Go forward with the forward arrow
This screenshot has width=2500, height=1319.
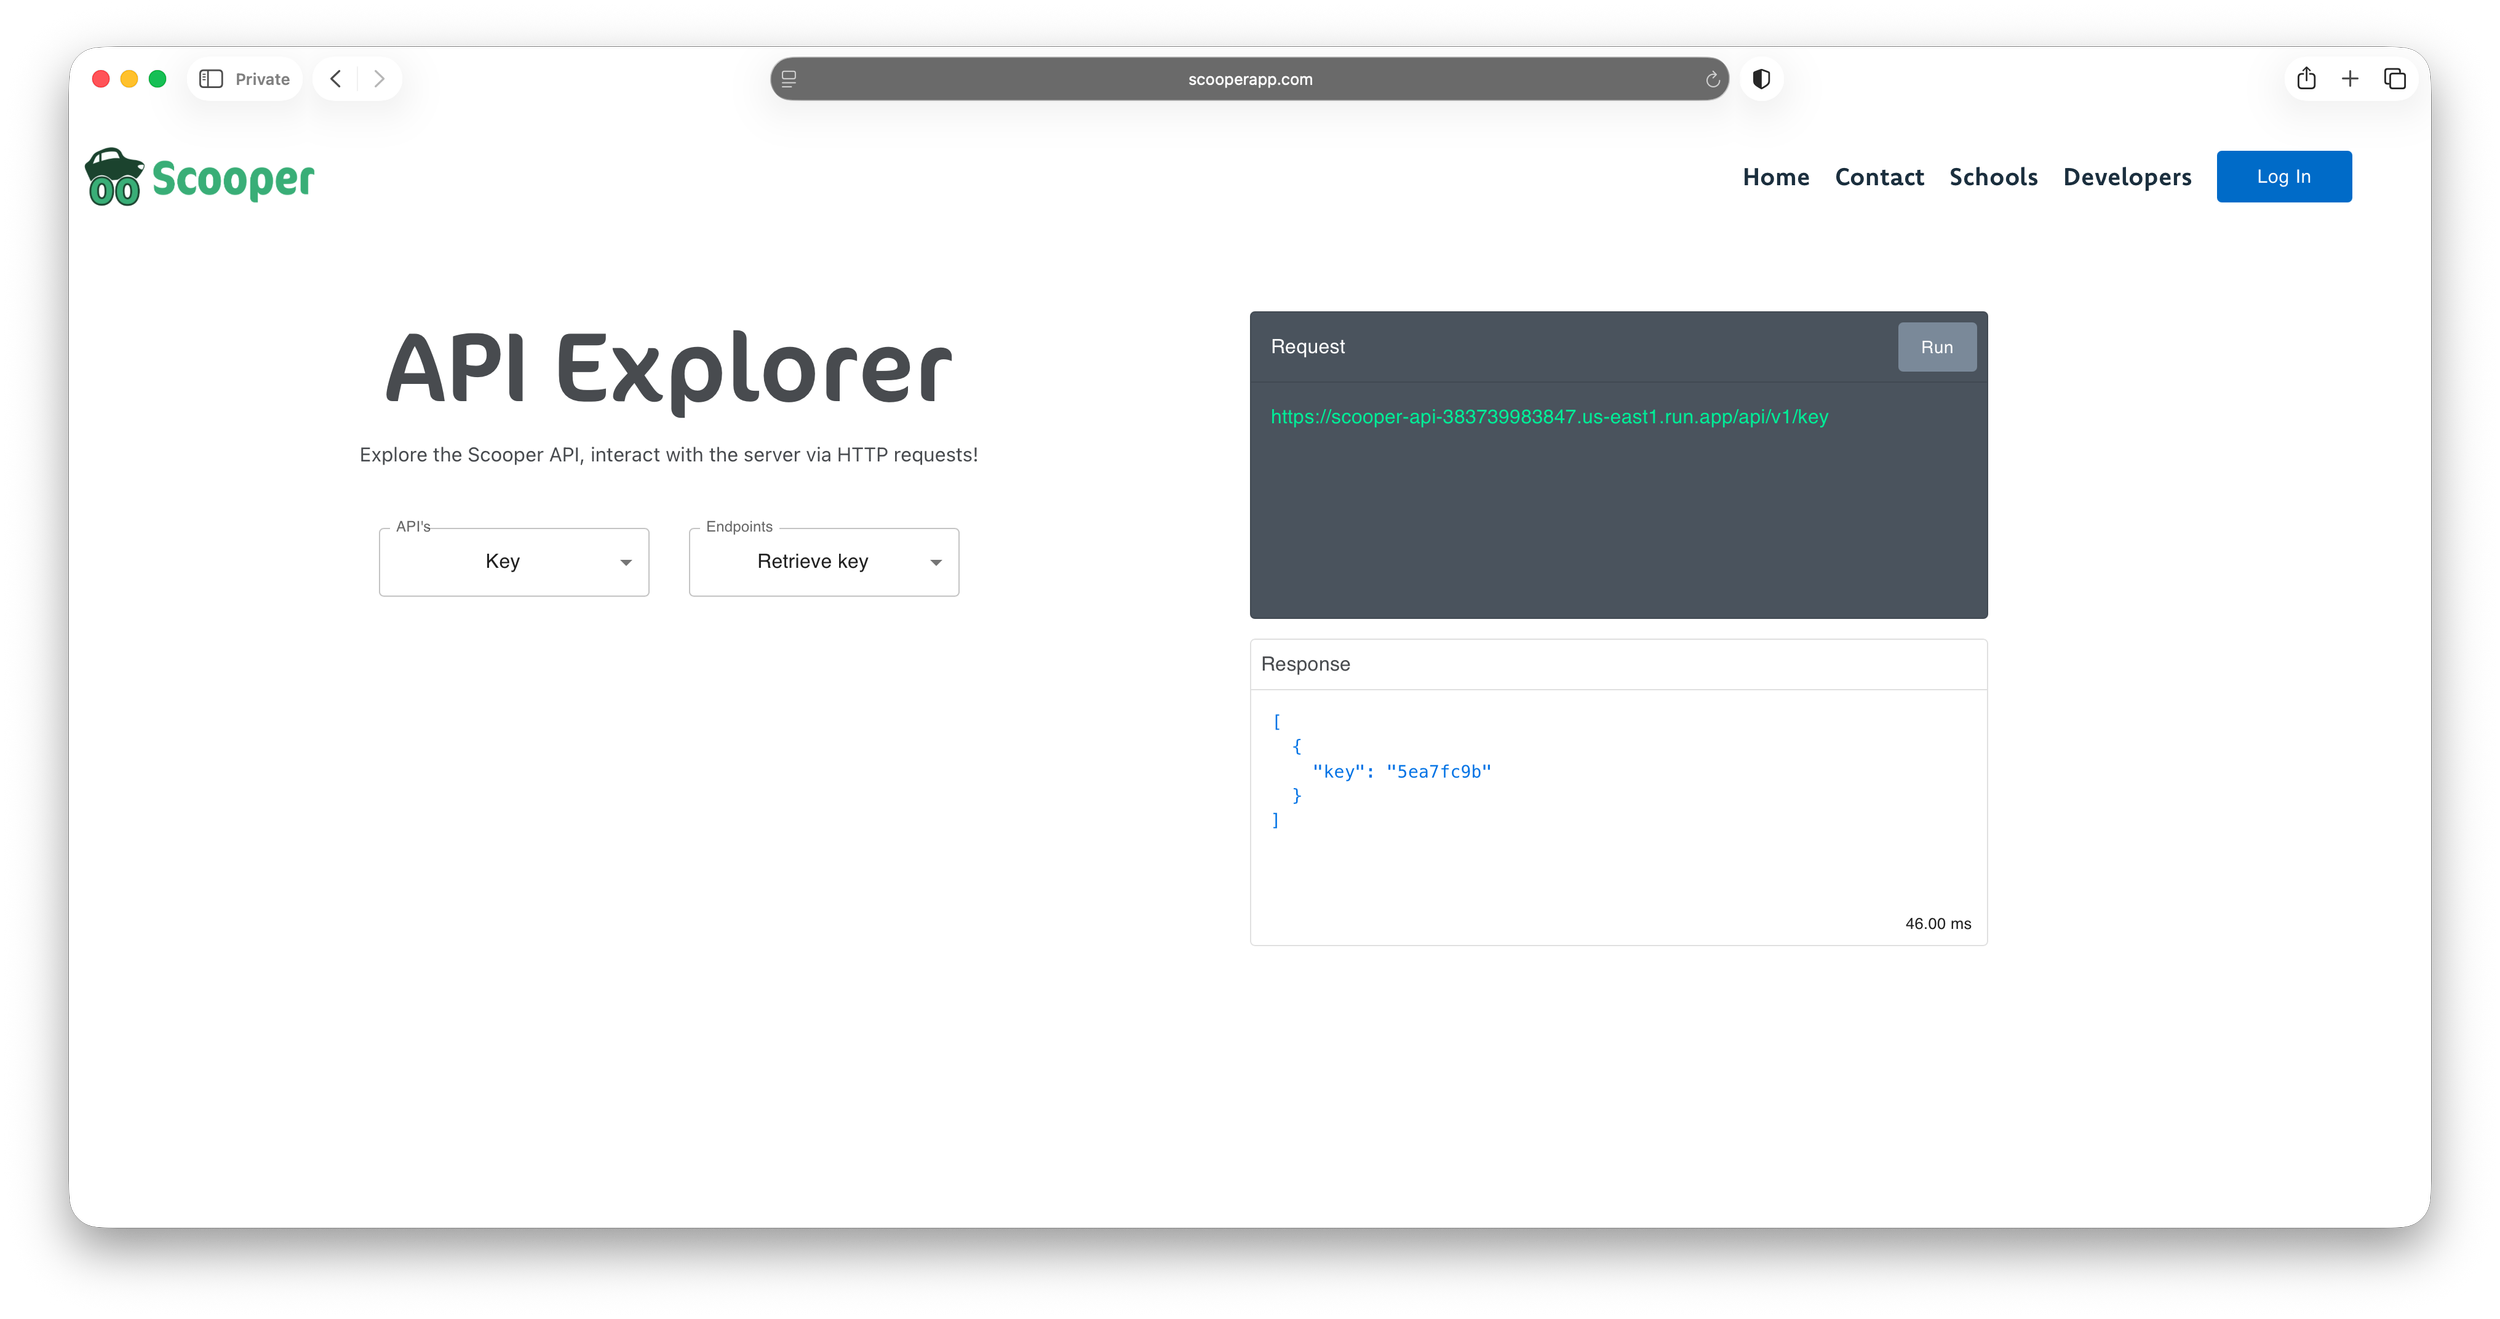(379, 79)
